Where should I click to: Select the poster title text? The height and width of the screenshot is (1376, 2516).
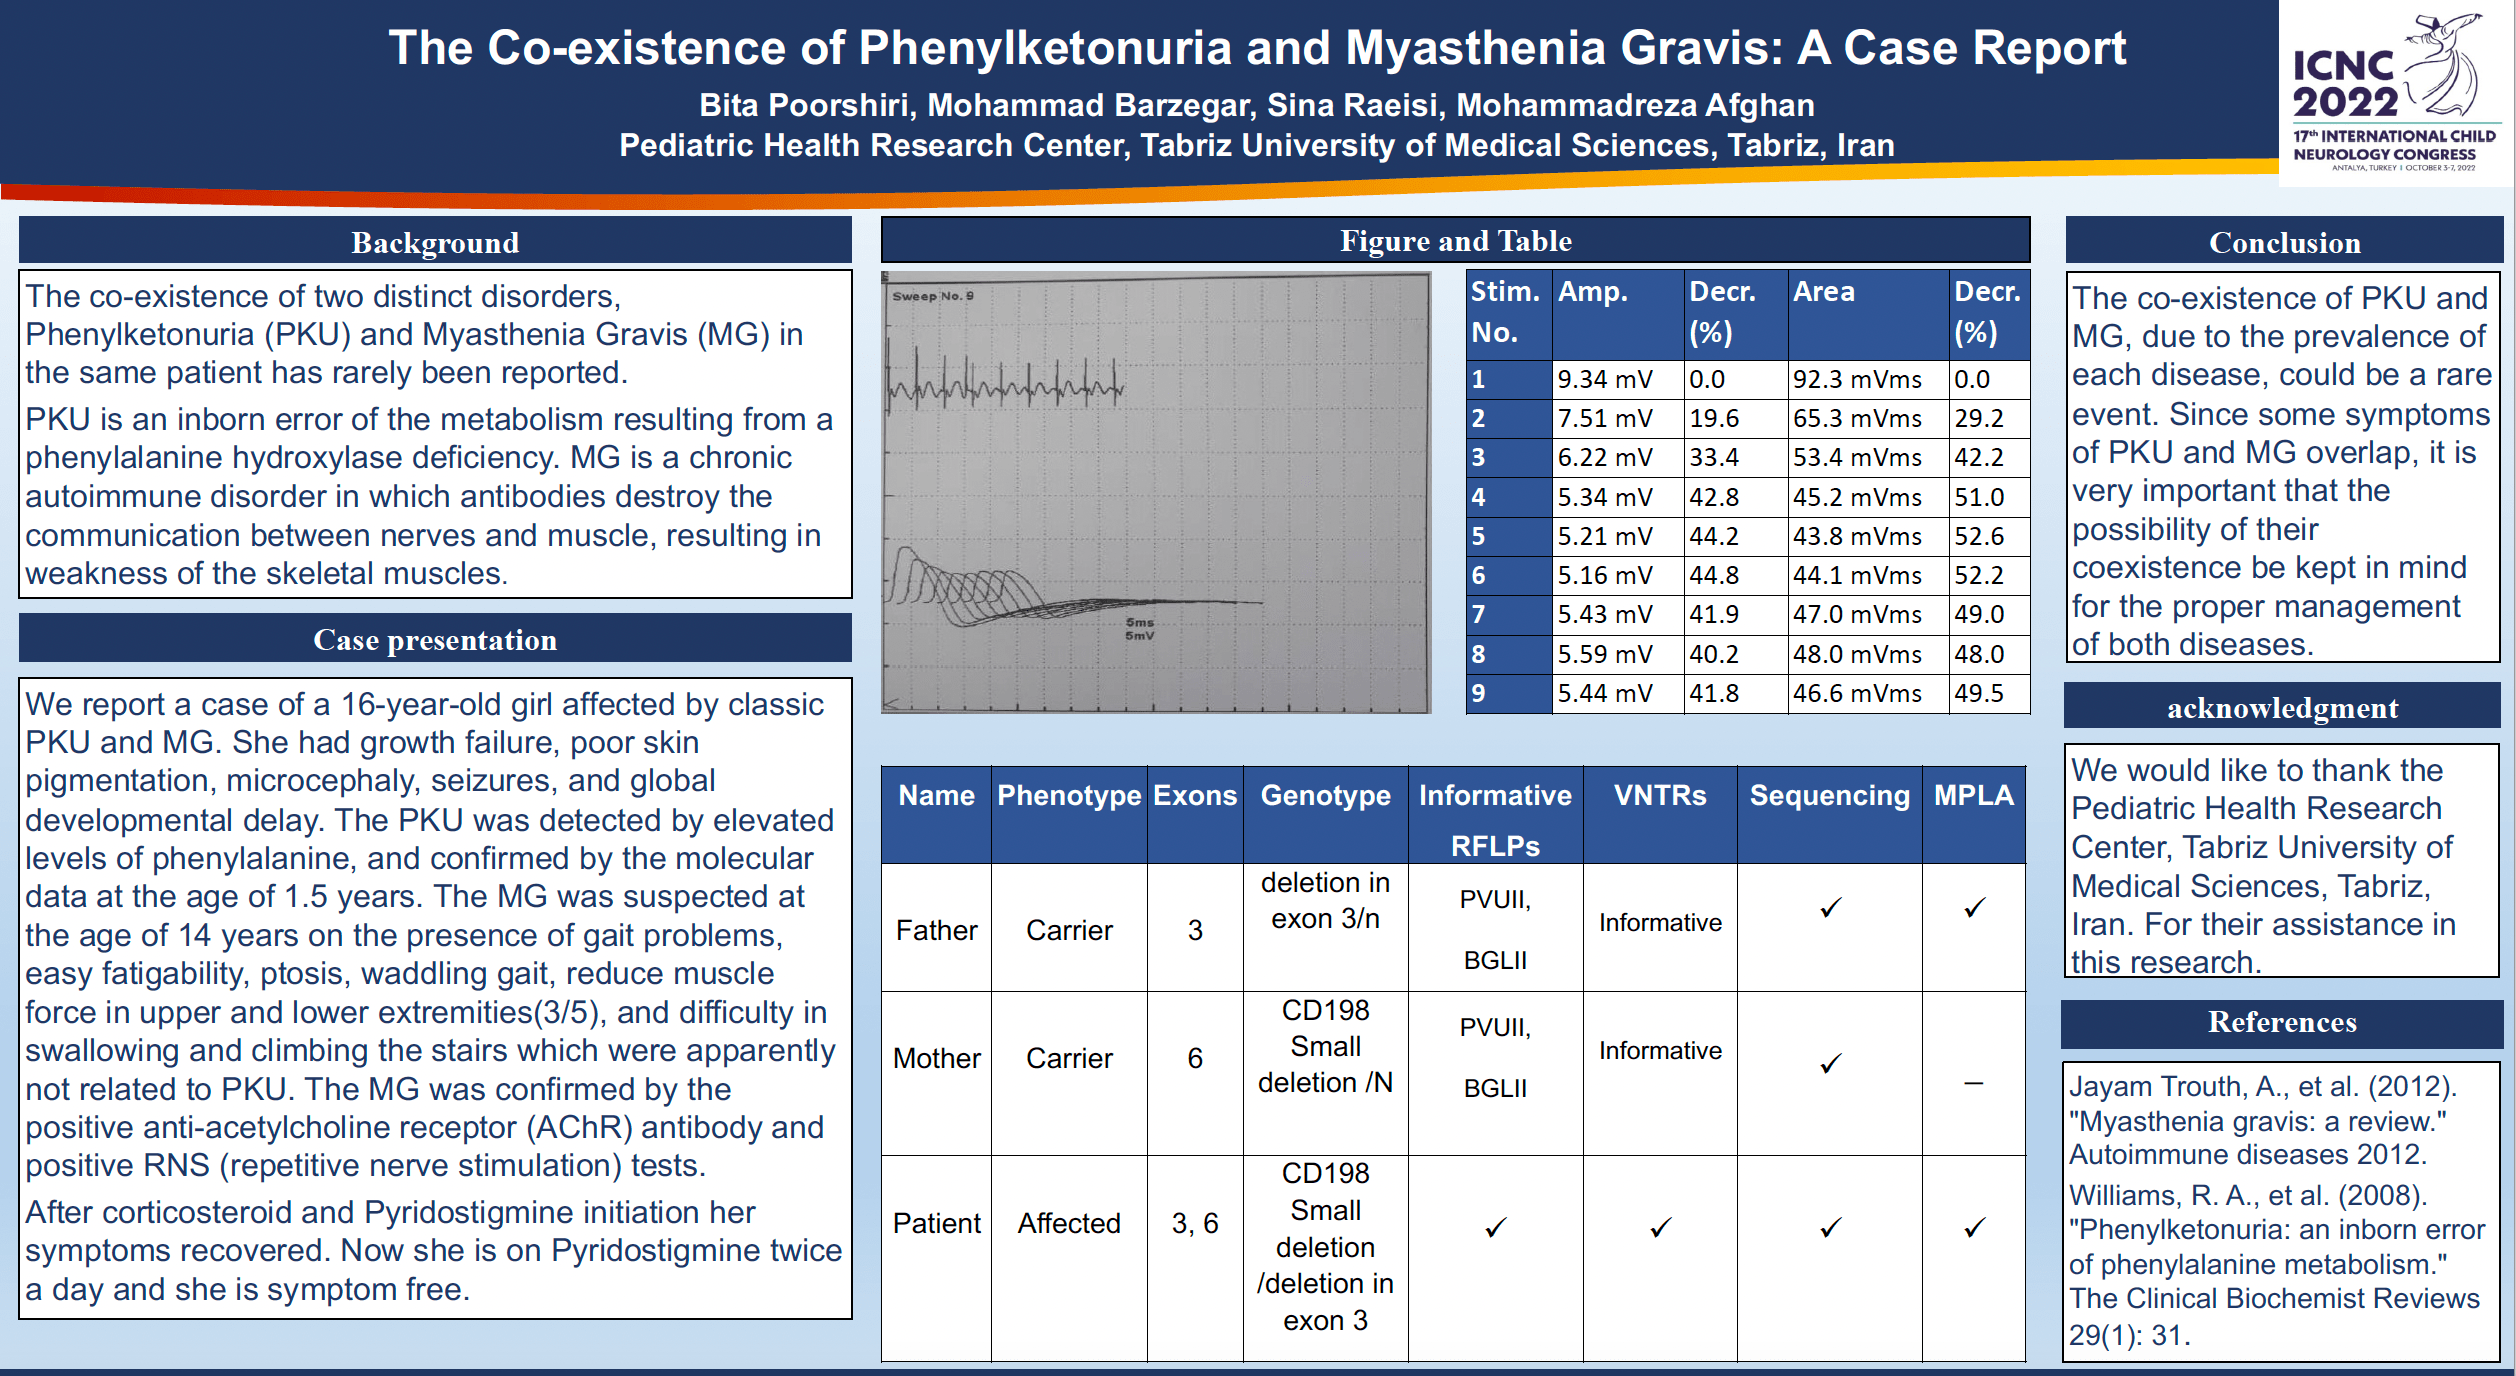click(x=1257, y=47)
